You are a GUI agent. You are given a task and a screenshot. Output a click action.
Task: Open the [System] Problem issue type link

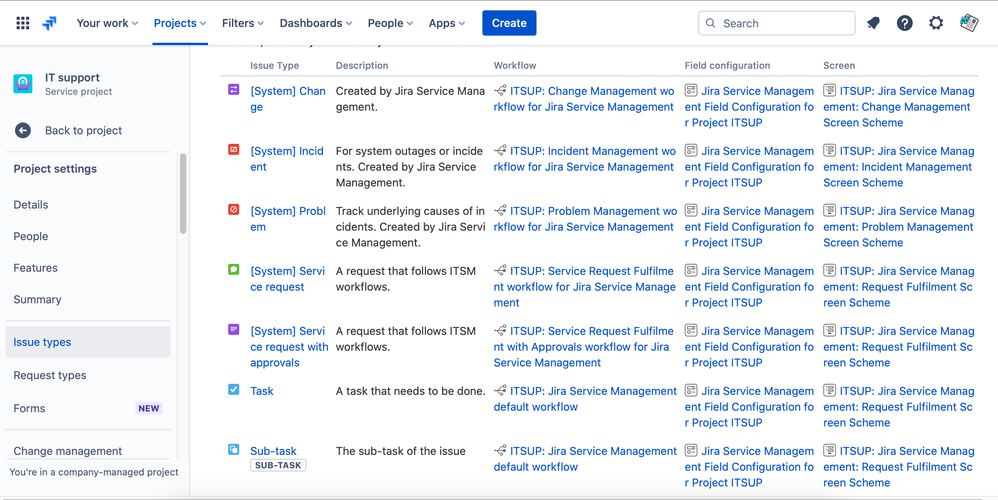(x=288, y=219)
